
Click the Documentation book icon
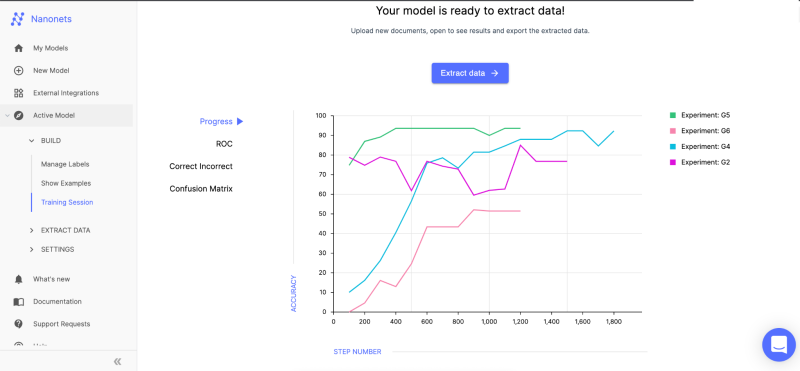[x=18, y=302]
